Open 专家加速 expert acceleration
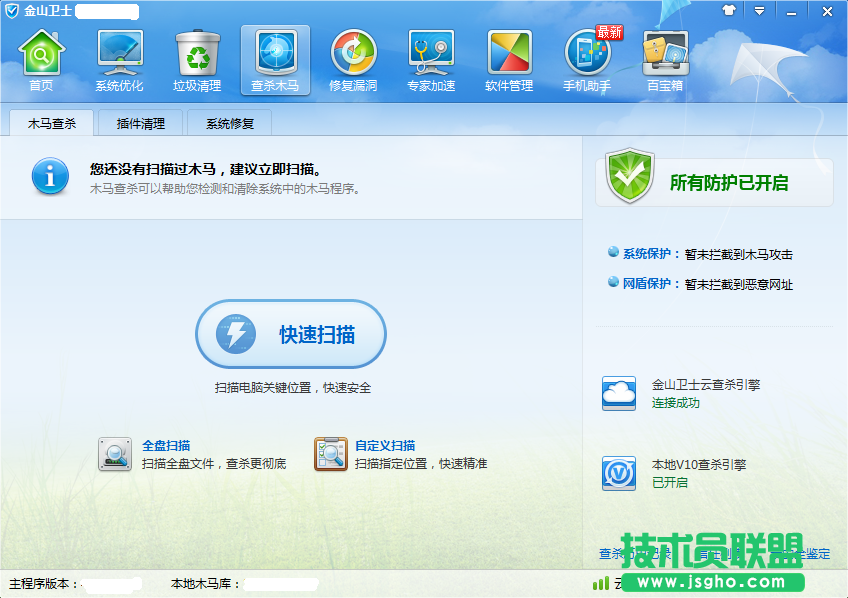The width and height of the screenshot is (848, 598). click(x=431, y=60)
